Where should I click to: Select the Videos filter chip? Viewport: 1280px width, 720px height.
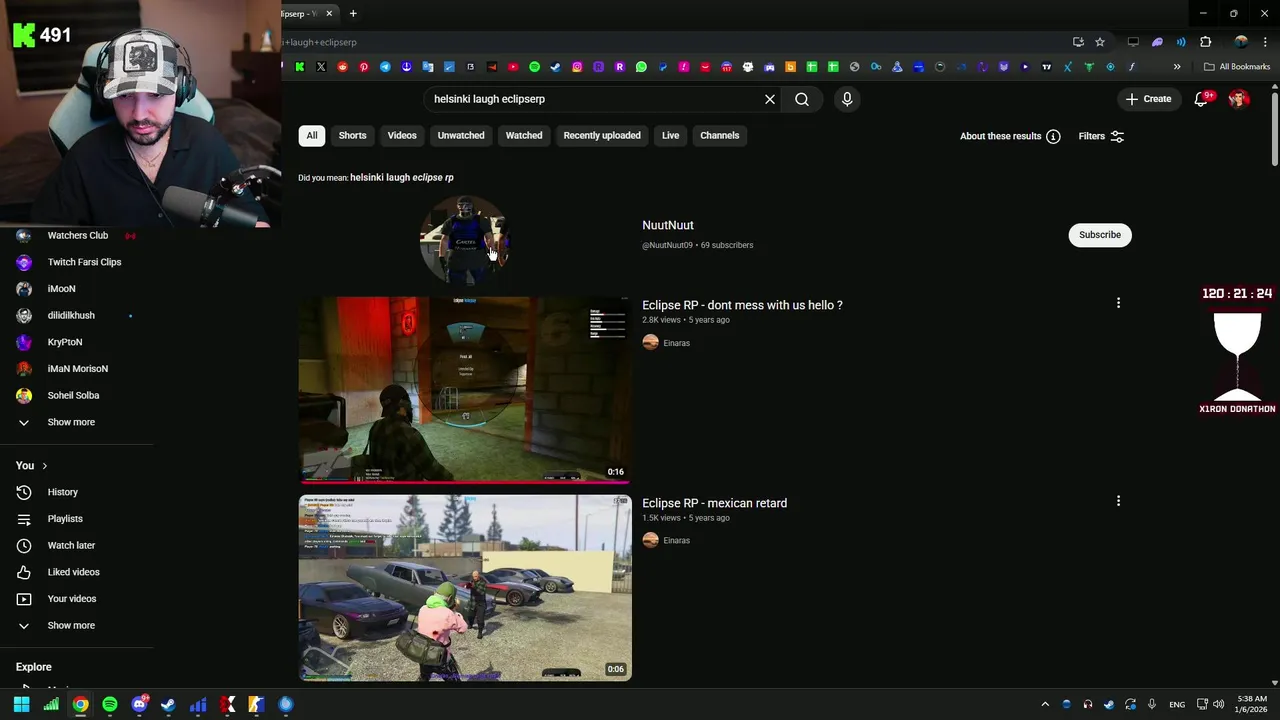click(402, 136)
